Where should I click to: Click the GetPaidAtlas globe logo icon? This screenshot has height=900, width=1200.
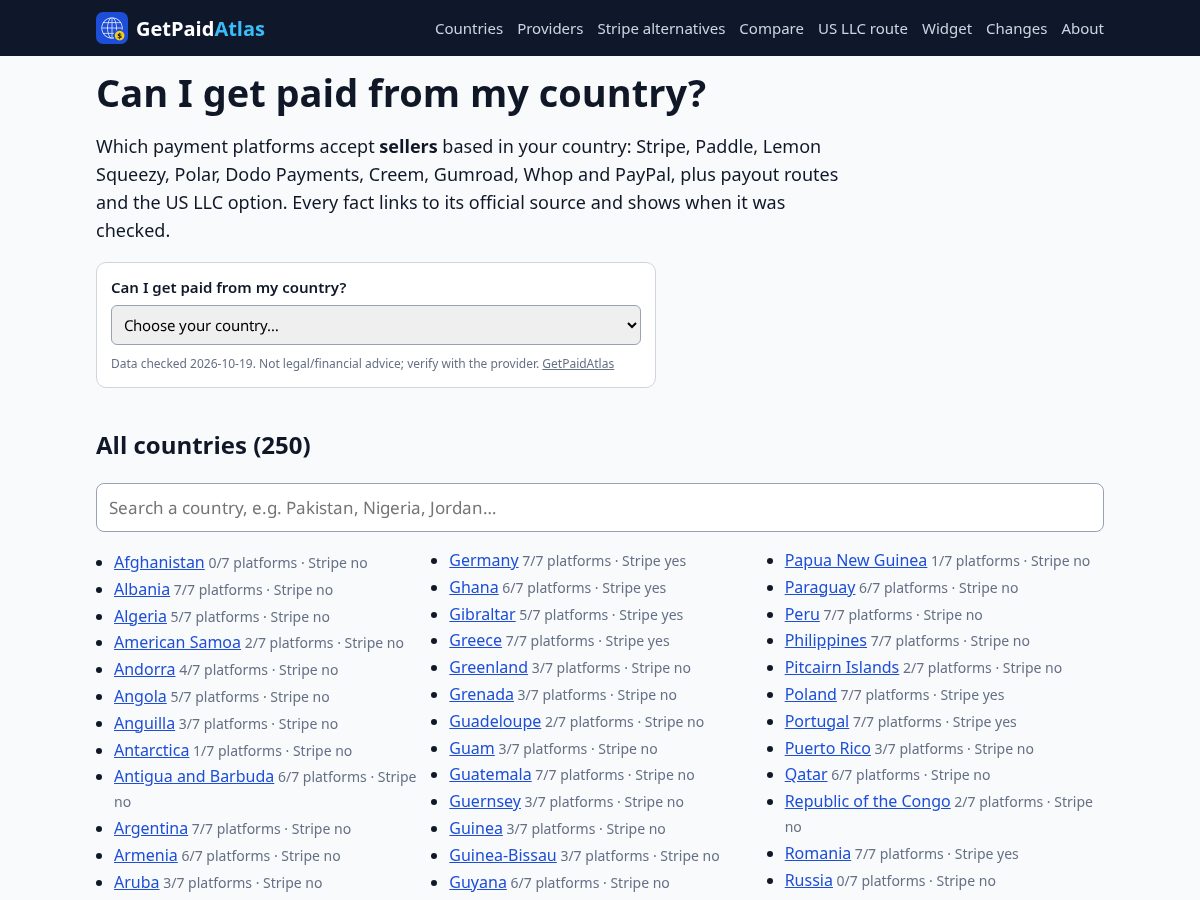[112, 28]
